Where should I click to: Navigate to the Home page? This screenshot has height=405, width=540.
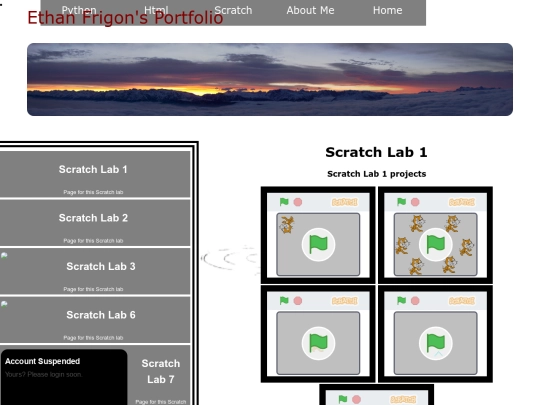[x=387, y=10]
